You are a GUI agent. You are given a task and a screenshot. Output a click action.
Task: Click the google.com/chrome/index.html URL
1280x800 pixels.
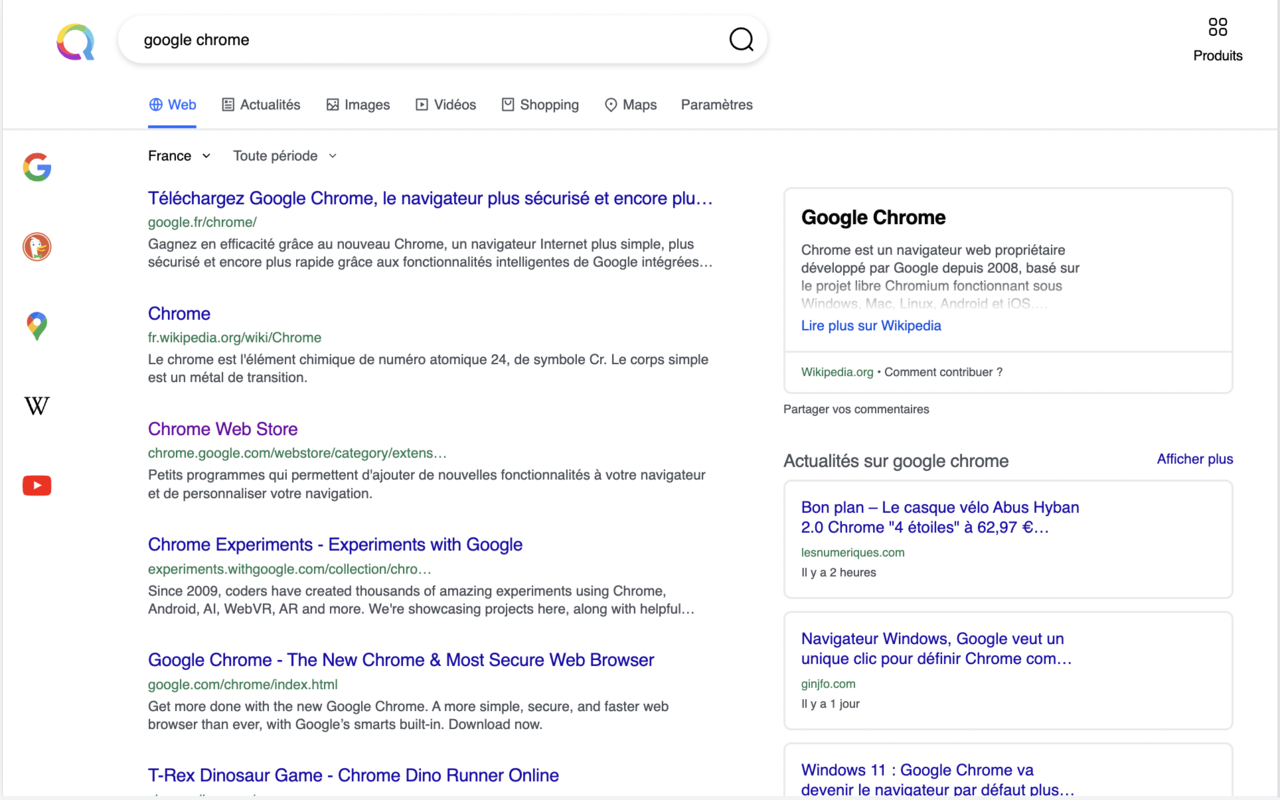coord(243,685)
